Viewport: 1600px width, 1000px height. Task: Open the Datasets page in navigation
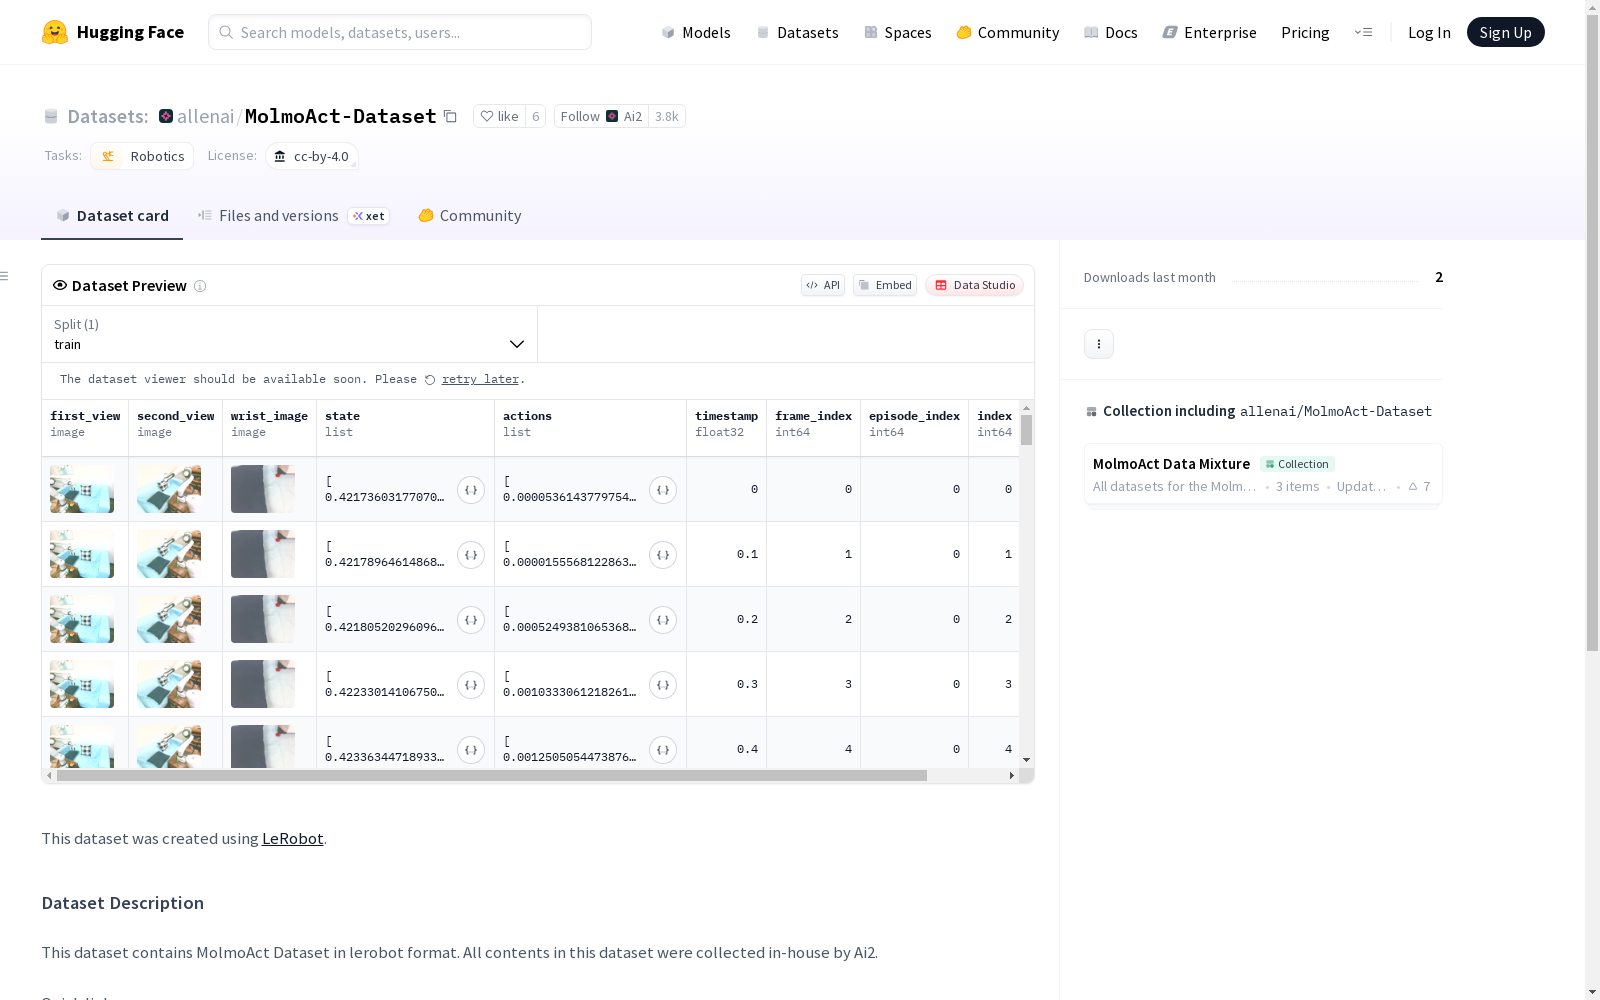click(797, 32)
